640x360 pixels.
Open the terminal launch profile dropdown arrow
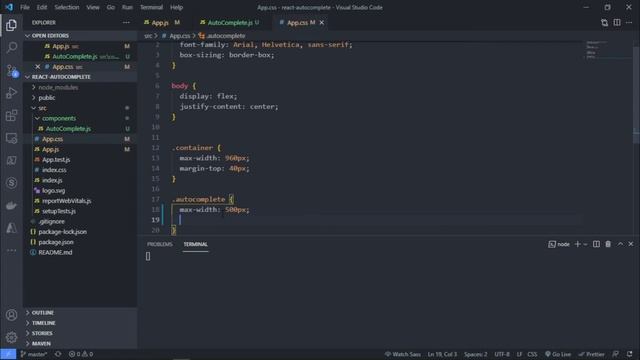[585, 244]
